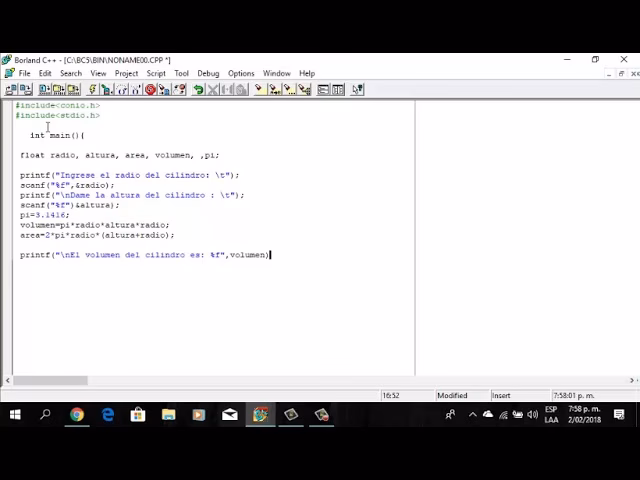Open the Mail app from the taskbar
This screenshot has height=480, width=640.
[230, 415]
